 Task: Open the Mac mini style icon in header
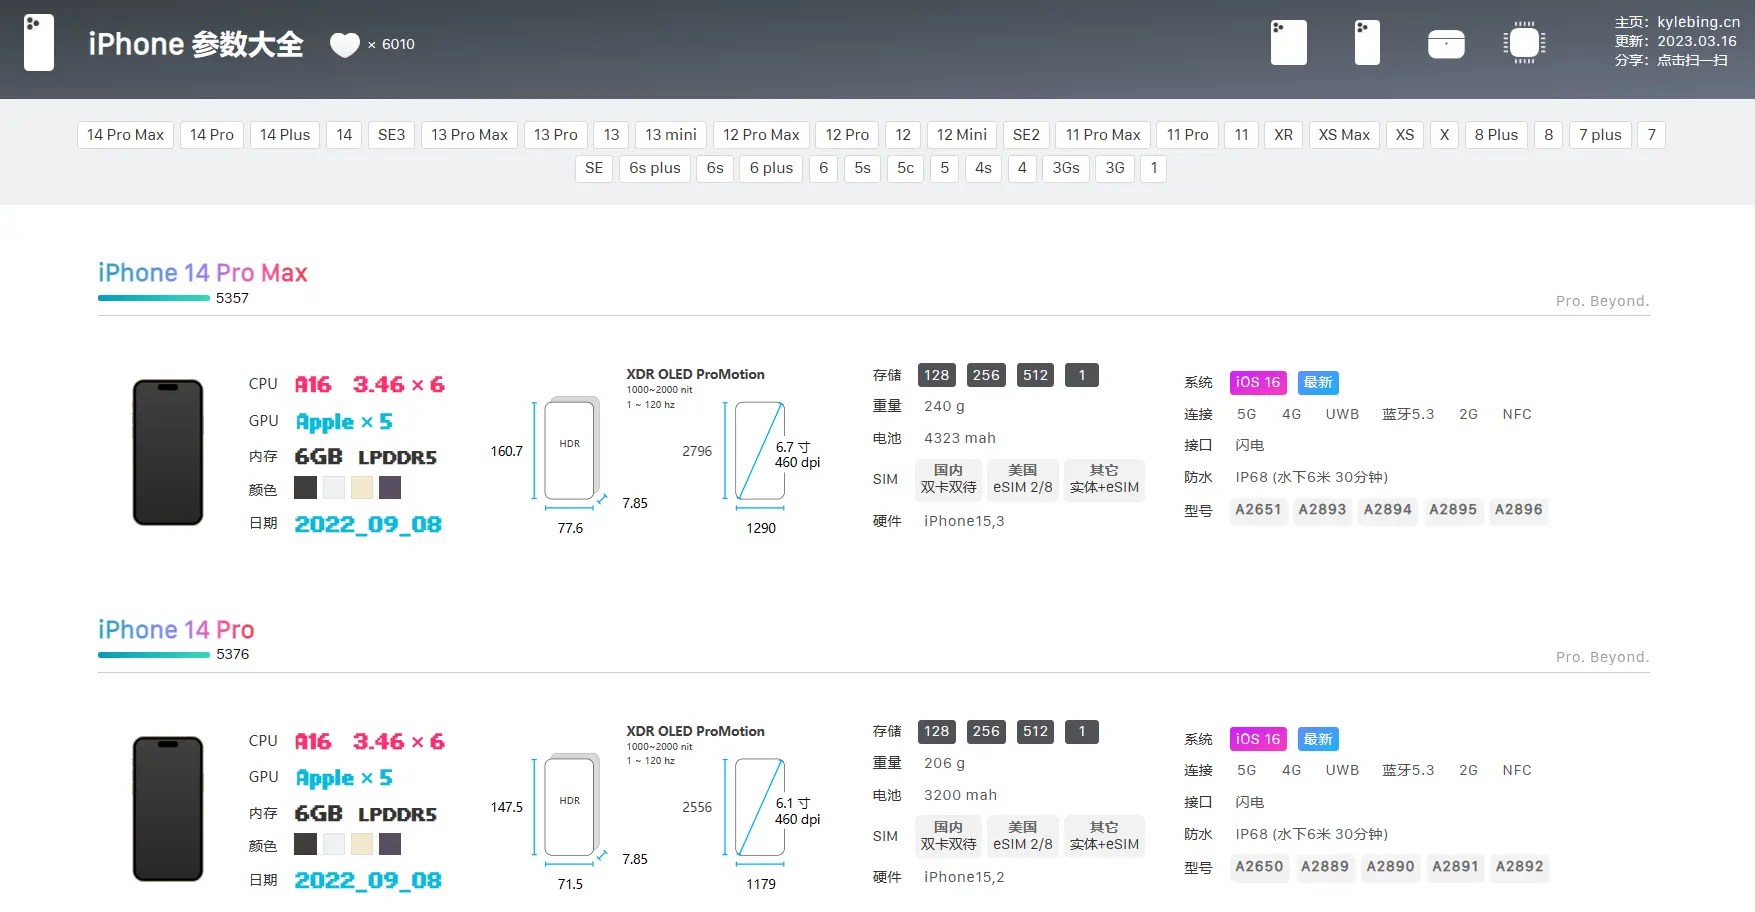[x=1446, y=44]
